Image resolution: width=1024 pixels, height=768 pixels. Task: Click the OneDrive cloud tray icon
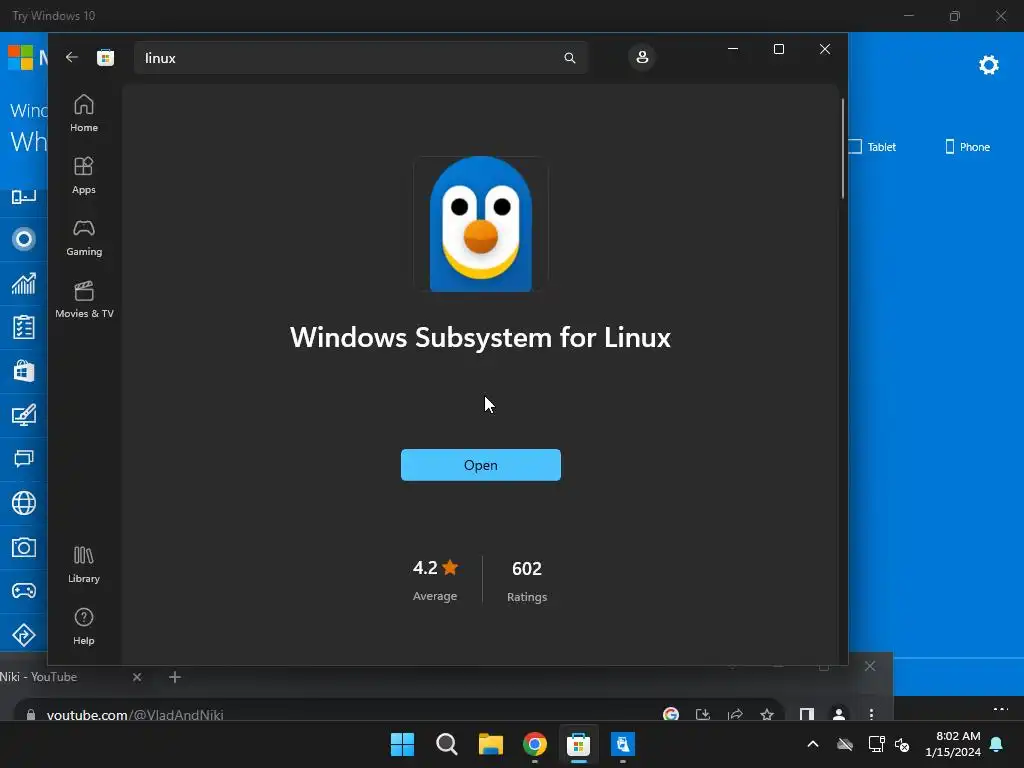845,744
